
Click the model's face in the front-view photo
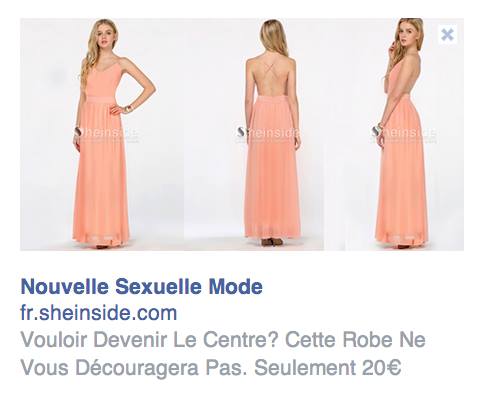[103, 38]
